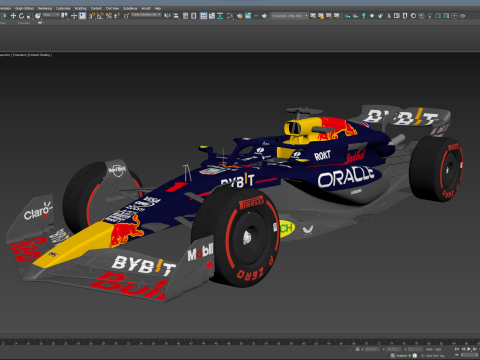Click the Y coordinate field
Screen dimensions: 480x360
click(394, 349)
